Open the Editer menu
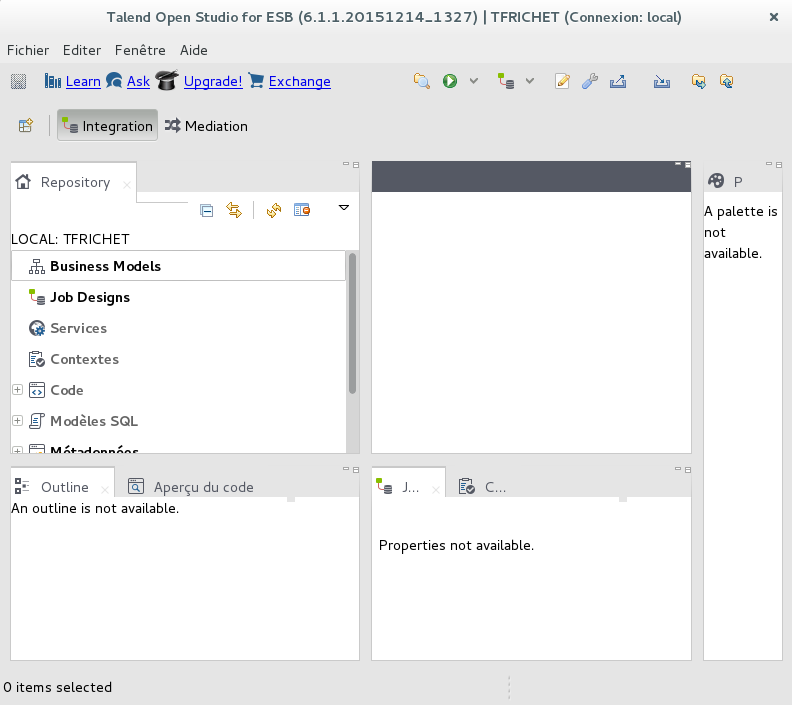792x705 pixels. 82,50
